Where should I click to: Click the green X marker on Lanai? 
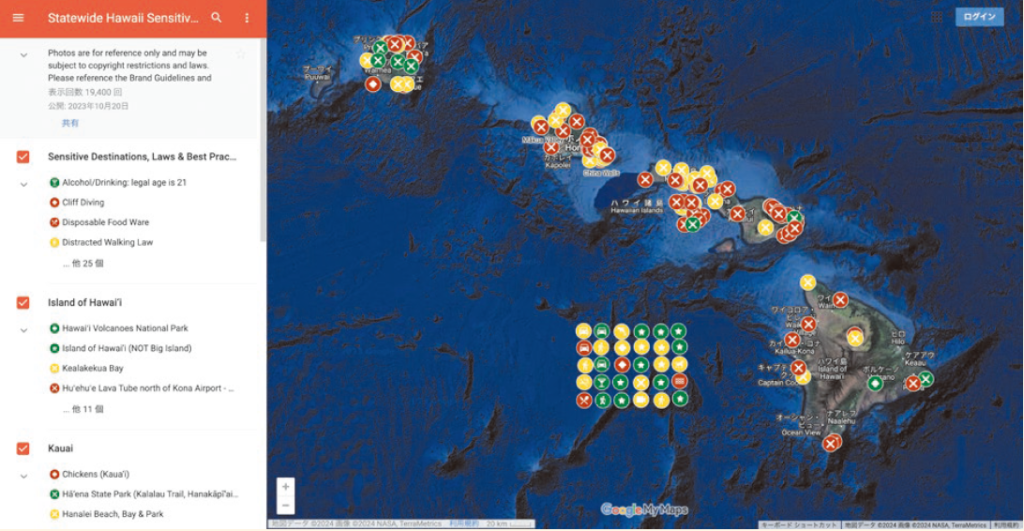tap(693, 224)
